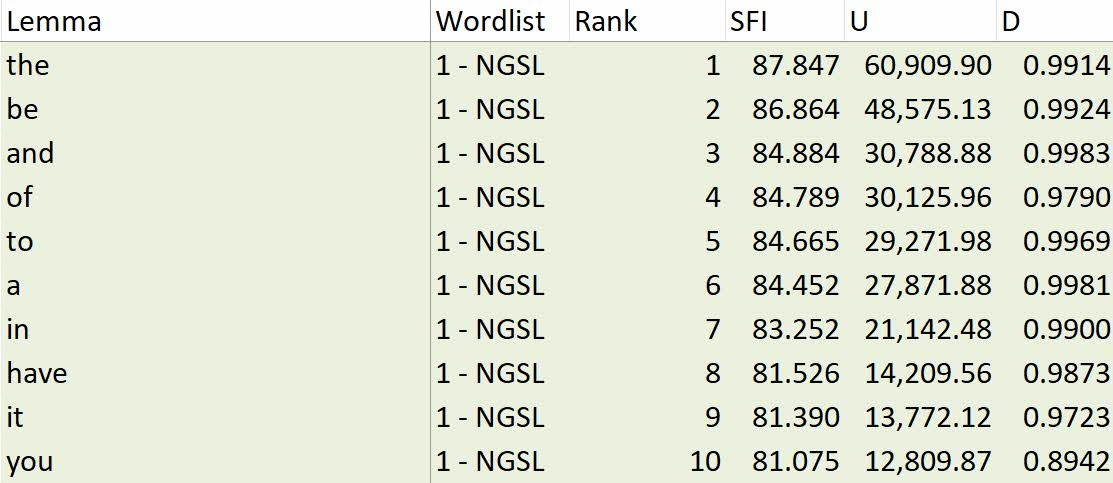The width and height of the screenshot is (1113, 483).
Task: Select the SFI value 87.847
Action: (x=796, y=66)
